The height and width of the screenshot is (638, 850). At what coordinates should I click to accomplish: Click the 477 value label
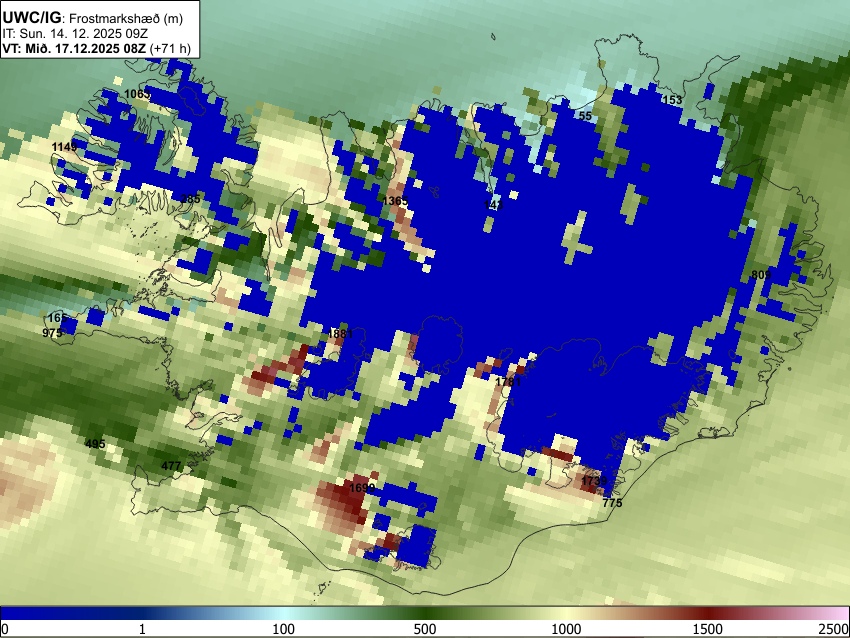coord(171,466)
